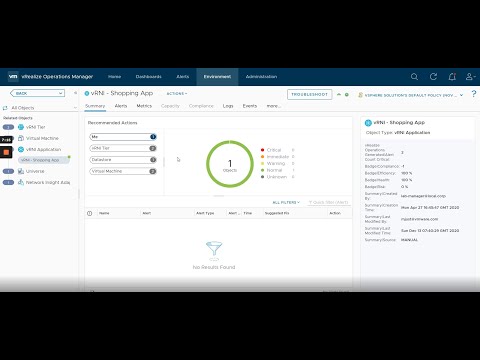
Task: Click the green objects donut chart
Action: click(x=230, y=164)
